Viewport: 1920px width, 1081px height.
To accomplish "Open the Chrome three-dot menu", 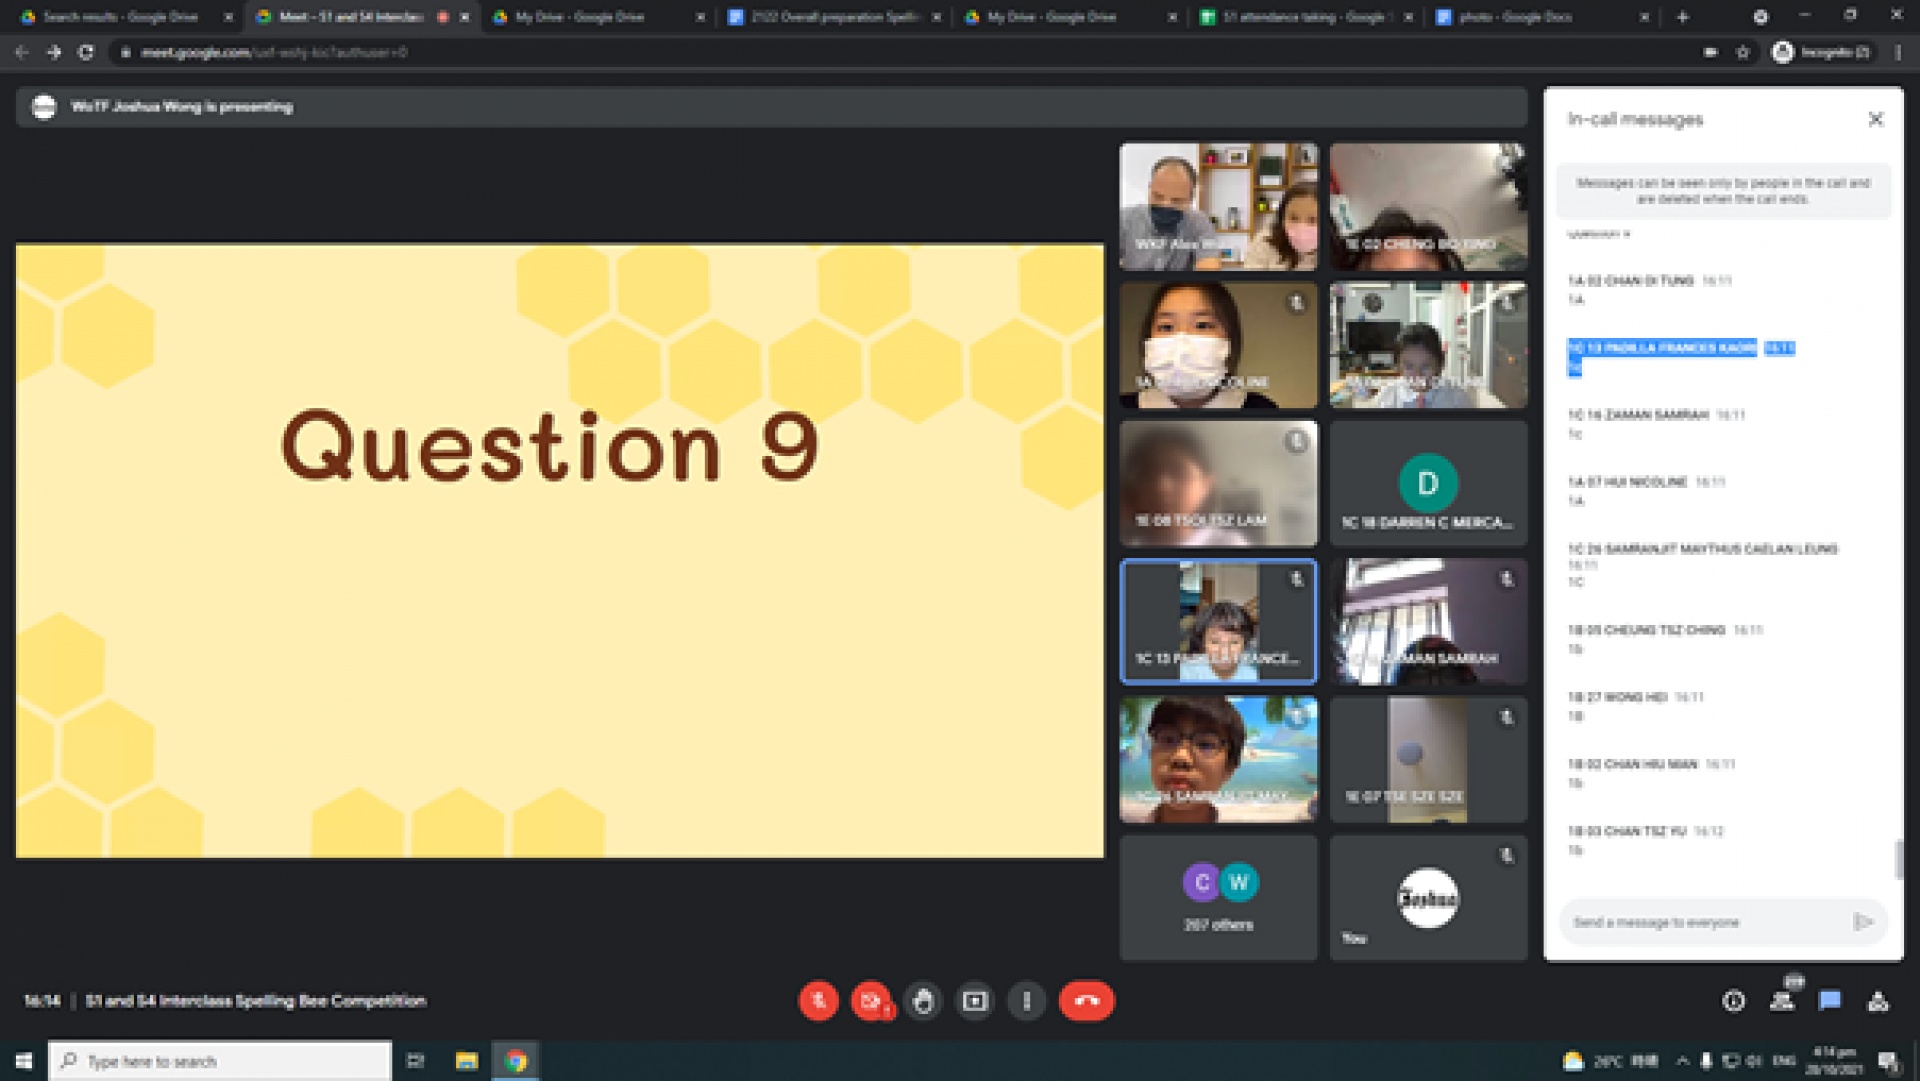I will (x=1898, y=52).
